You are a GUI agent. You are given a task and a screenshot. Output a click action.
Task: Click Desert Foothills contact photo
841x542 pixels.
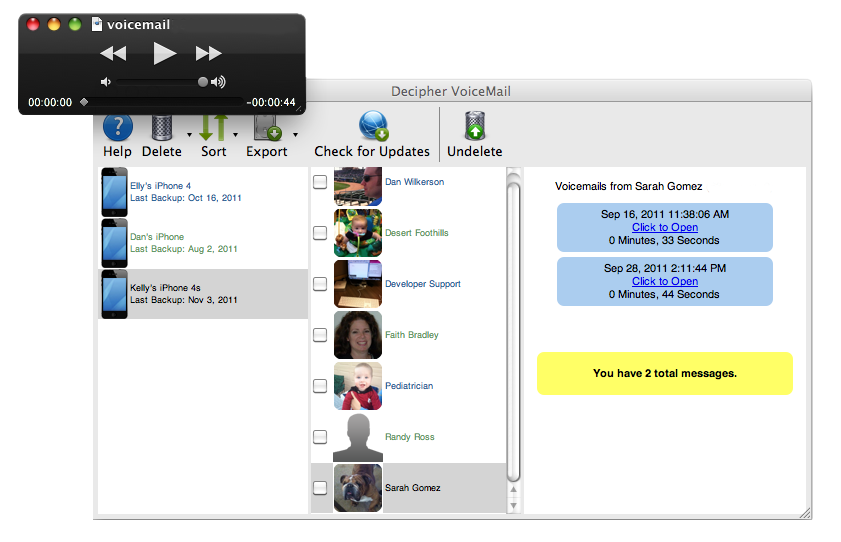pos(358,233)
